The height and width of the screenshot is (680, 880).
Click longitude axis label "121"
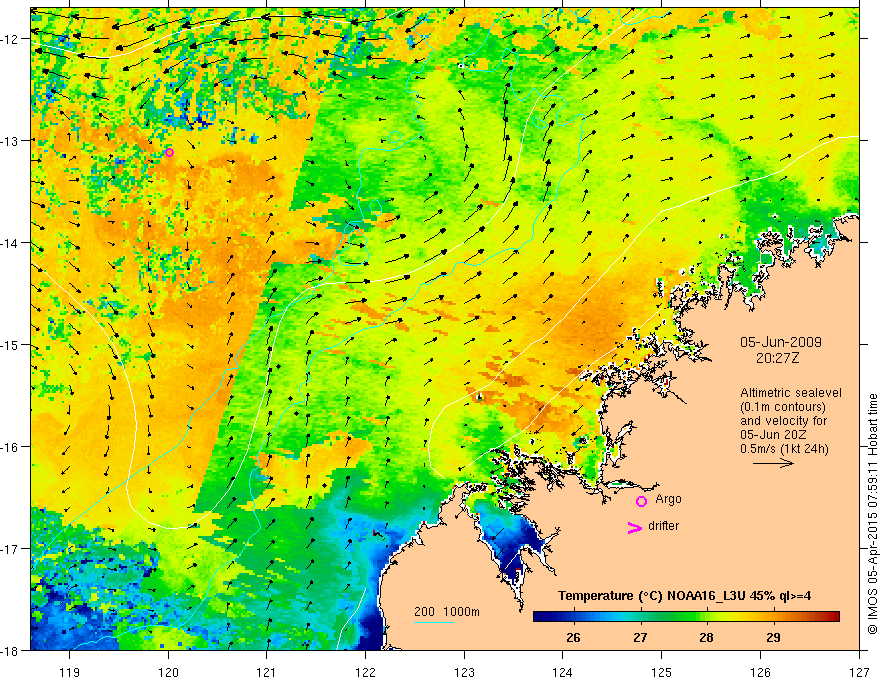(267, 671)
